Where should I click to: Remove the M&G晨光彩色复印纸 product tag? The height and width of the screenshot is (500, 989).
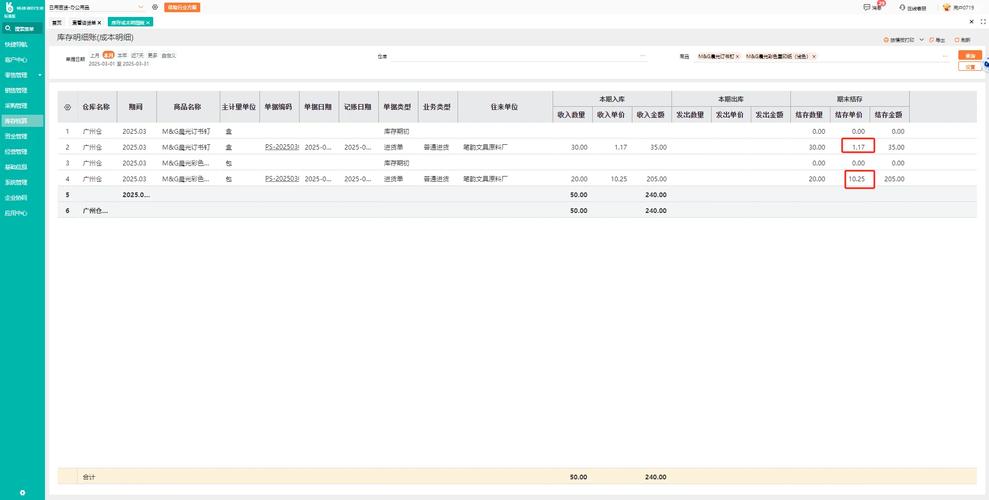point(814,56)
